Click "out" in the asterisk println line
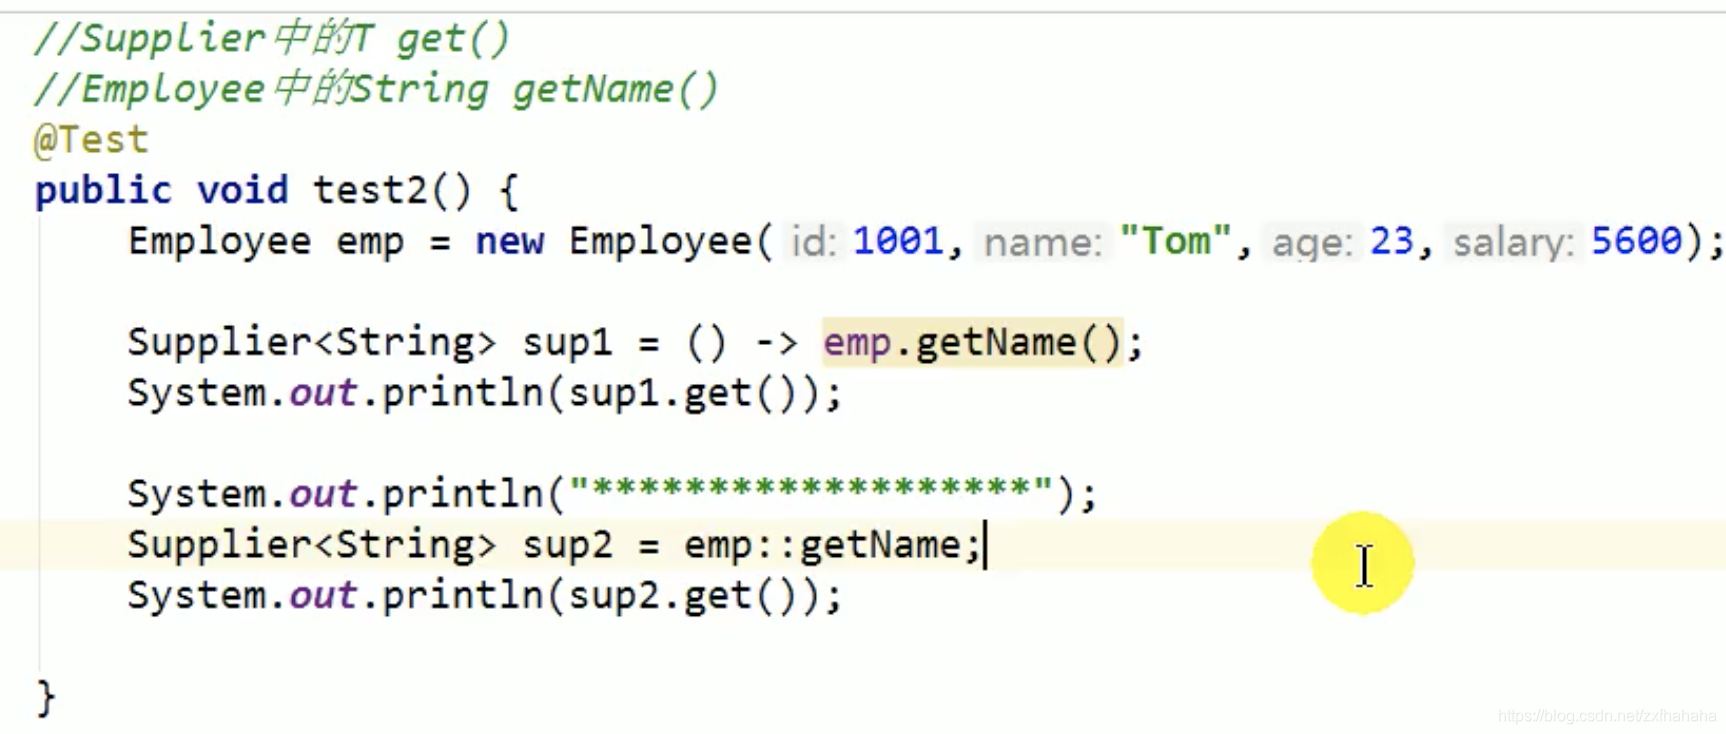The width and height of the screenshot is (1726, 734). click(323, 494)
